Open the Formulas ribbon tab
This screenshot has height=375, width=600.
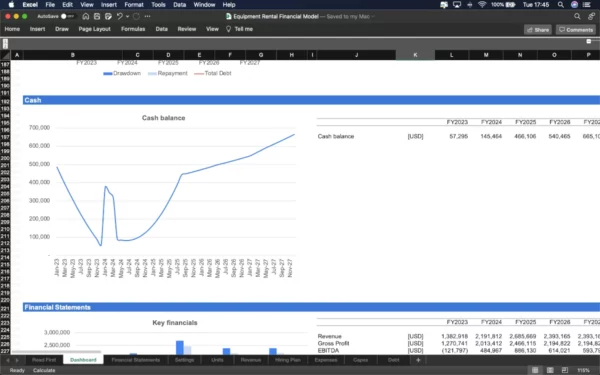[133, 29]
